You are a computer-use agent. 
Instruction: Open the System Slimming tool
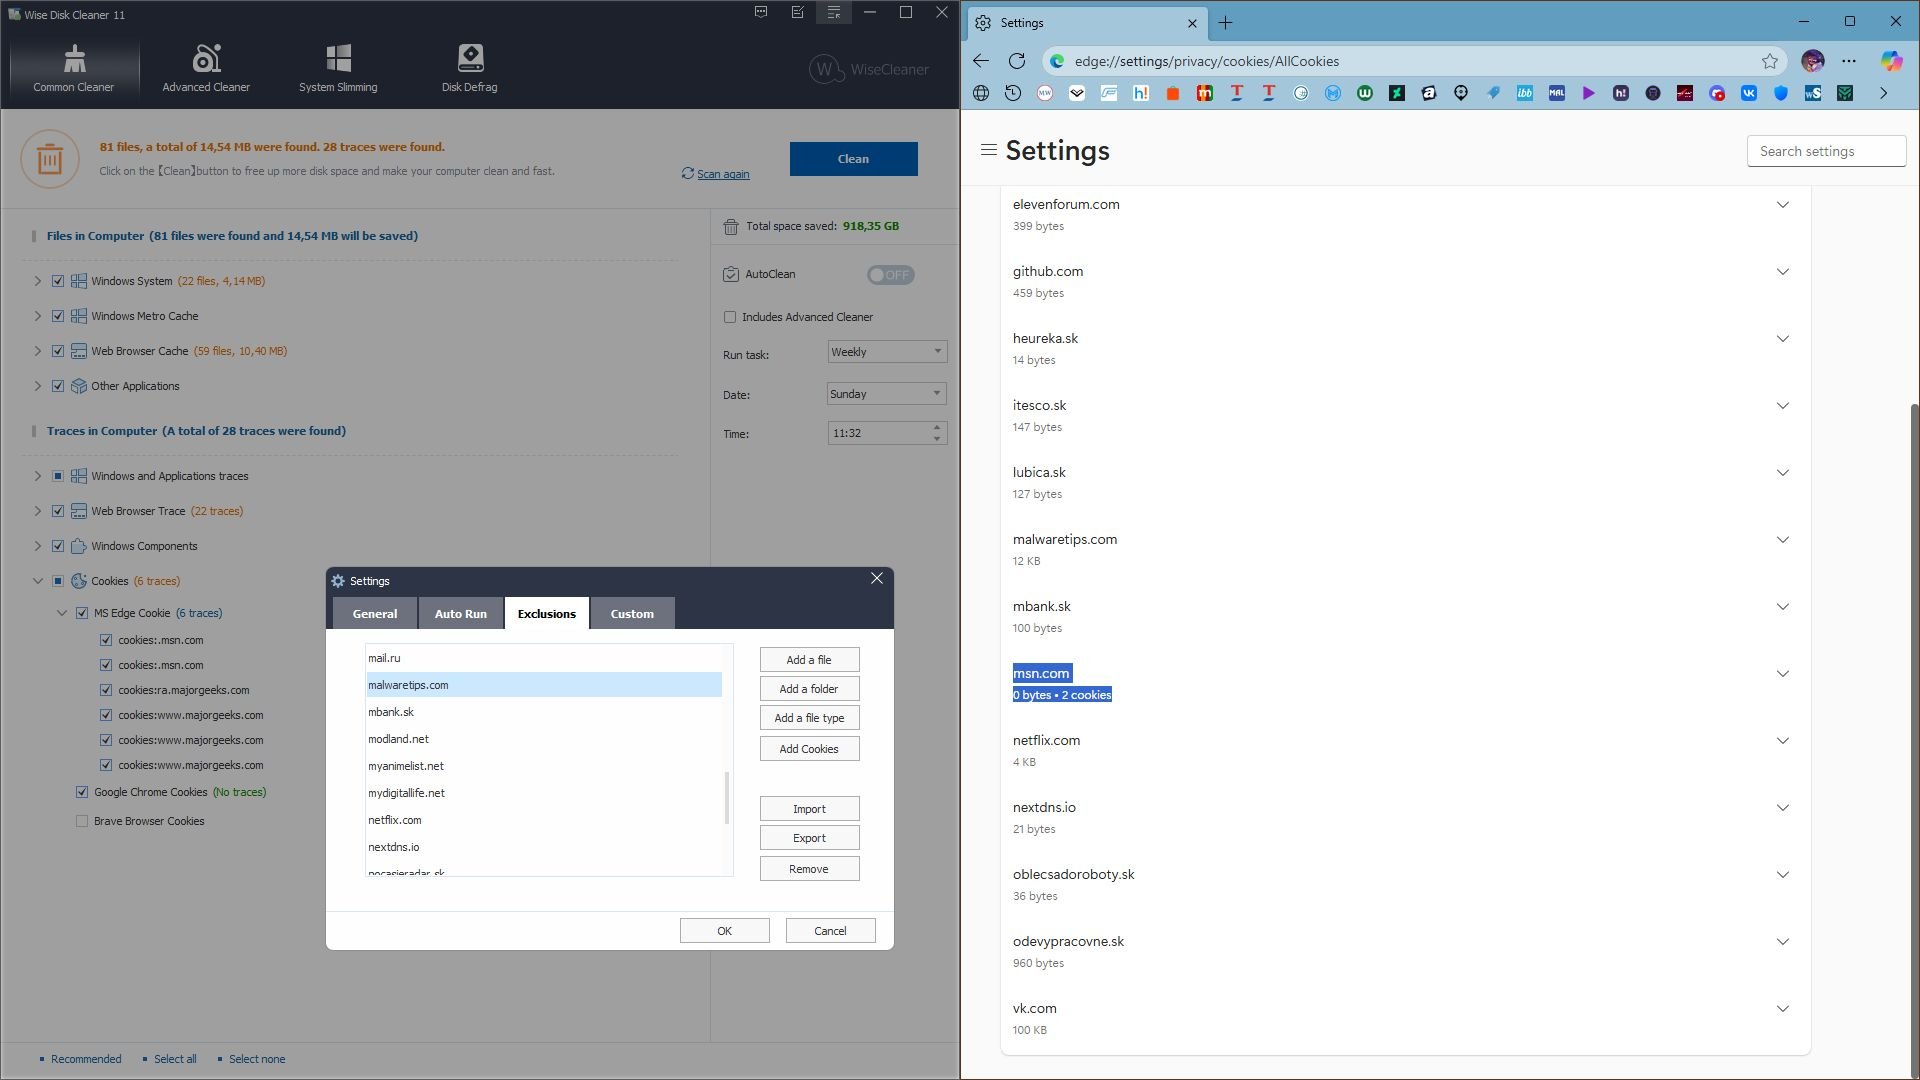click(338, 69)
